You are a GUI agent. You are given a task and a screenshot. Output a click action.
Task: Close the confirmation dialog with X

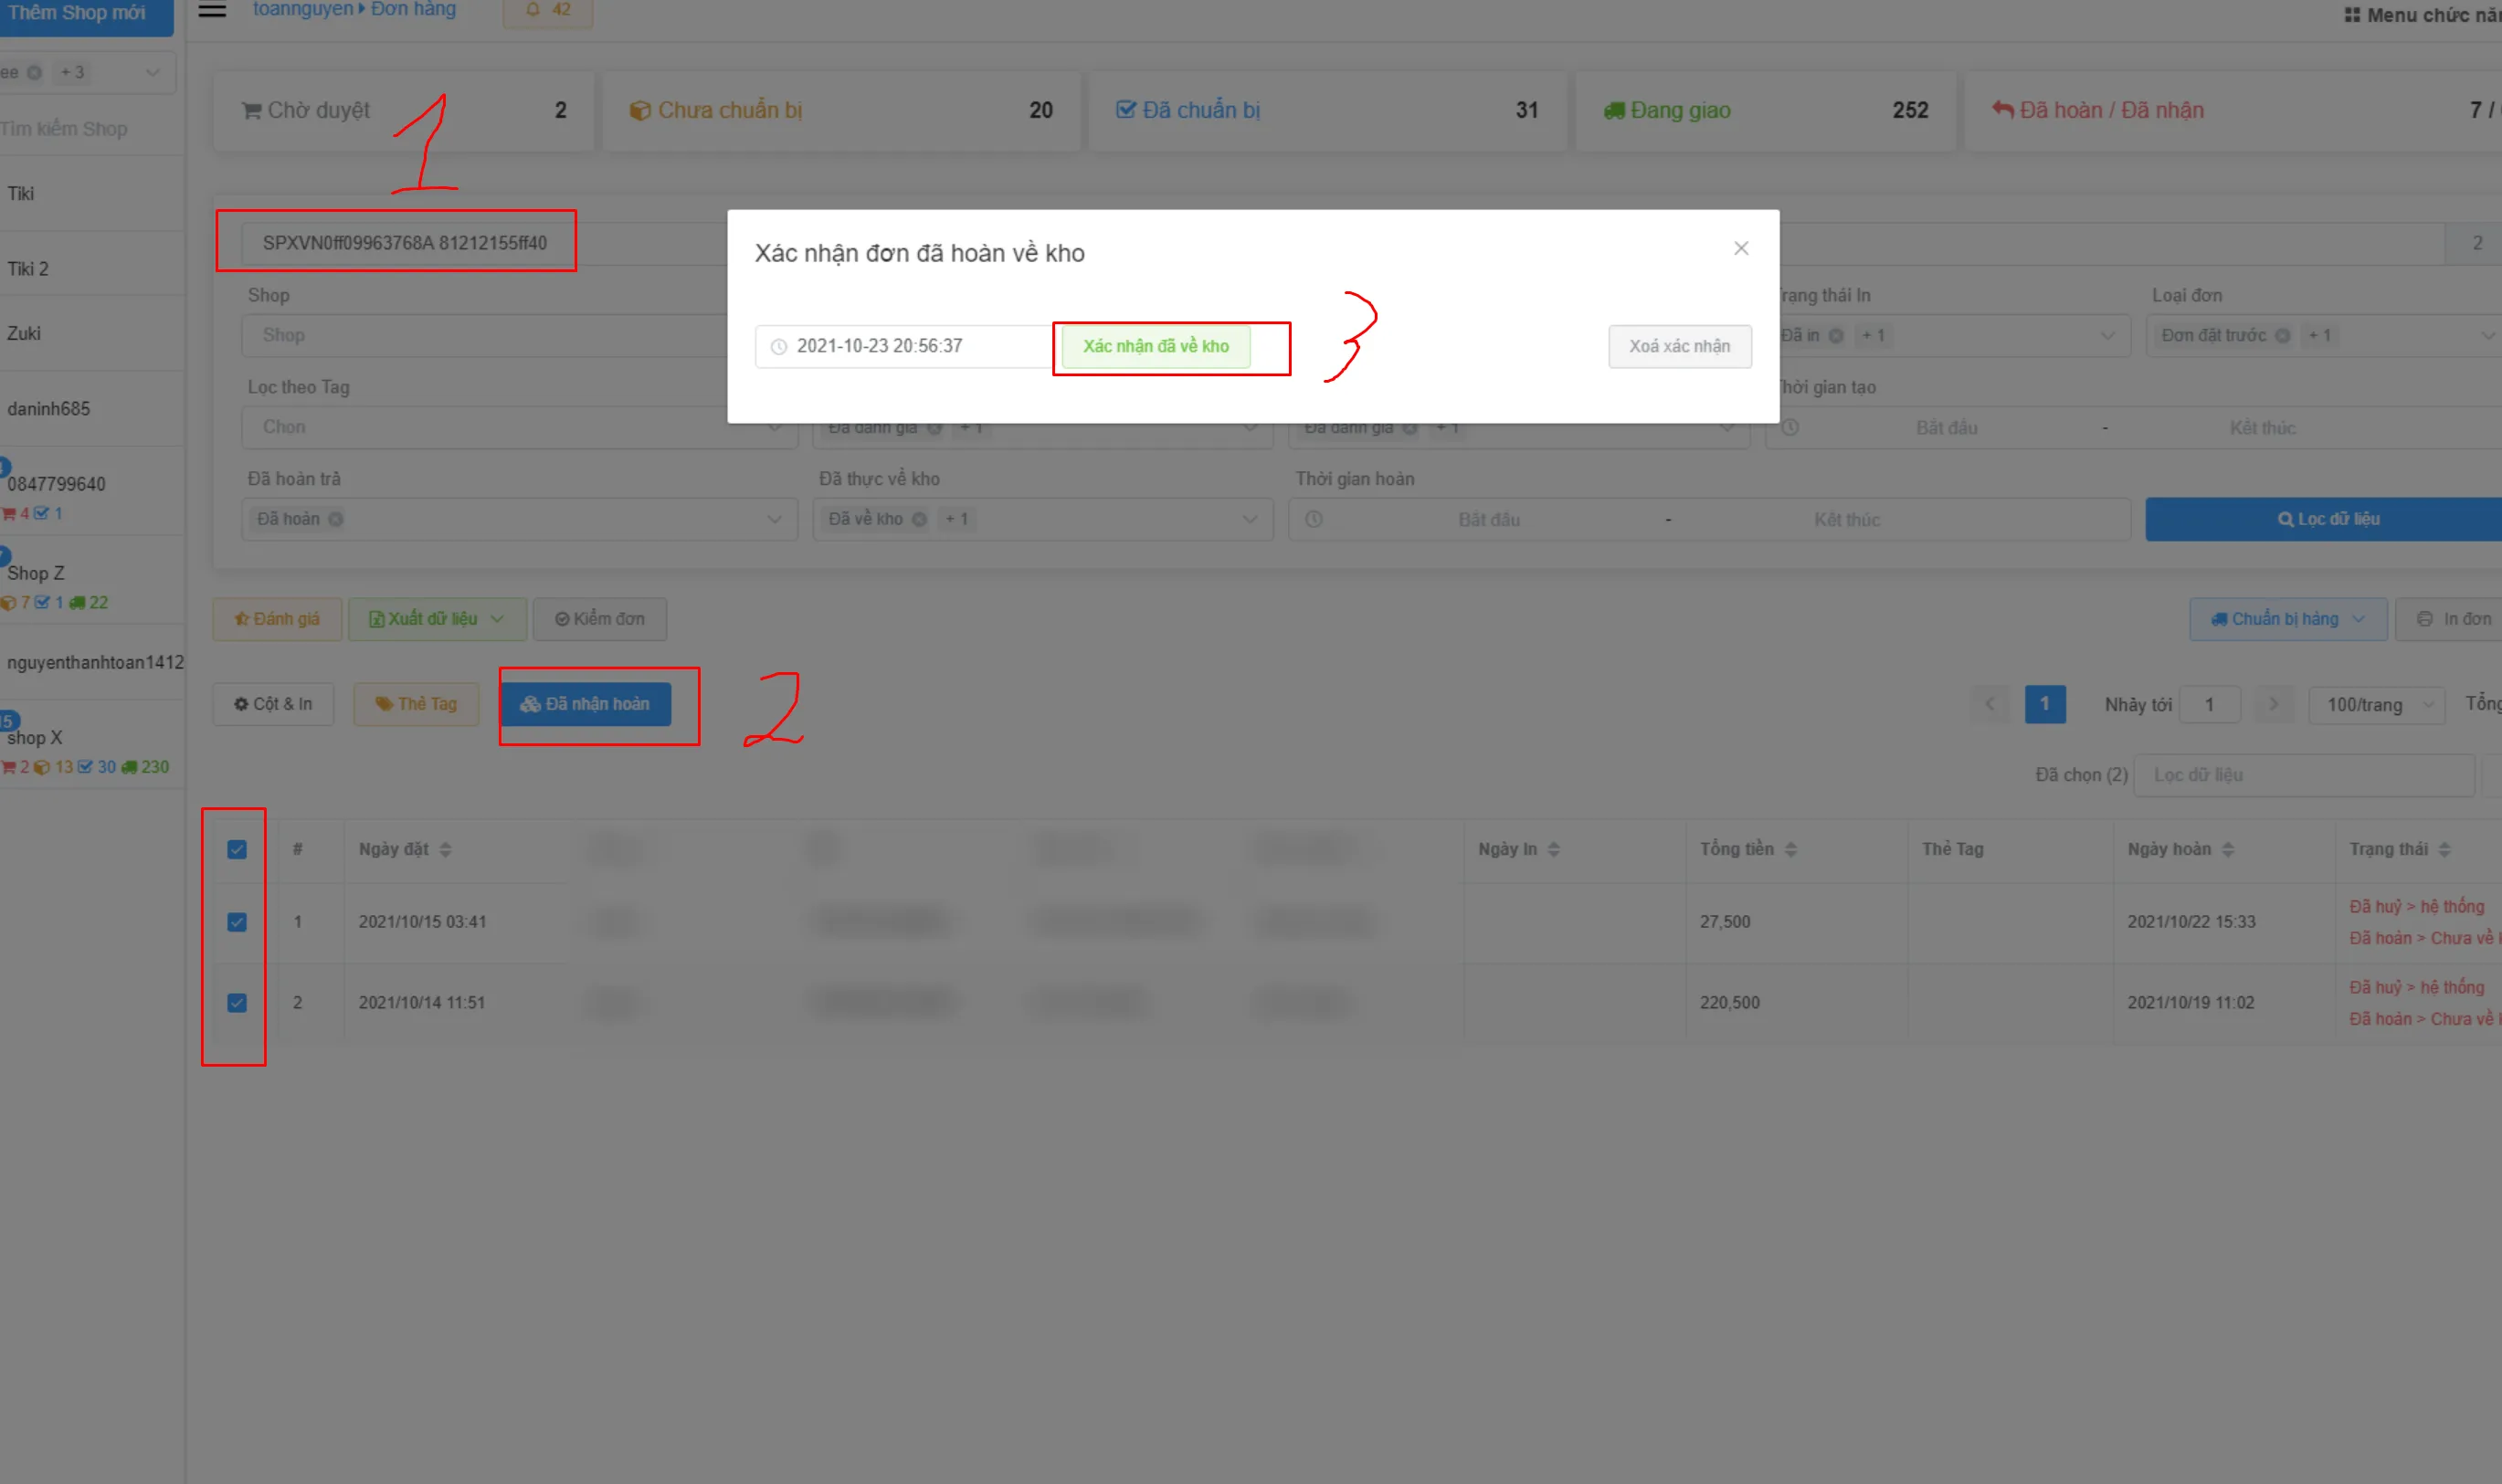1741,248
